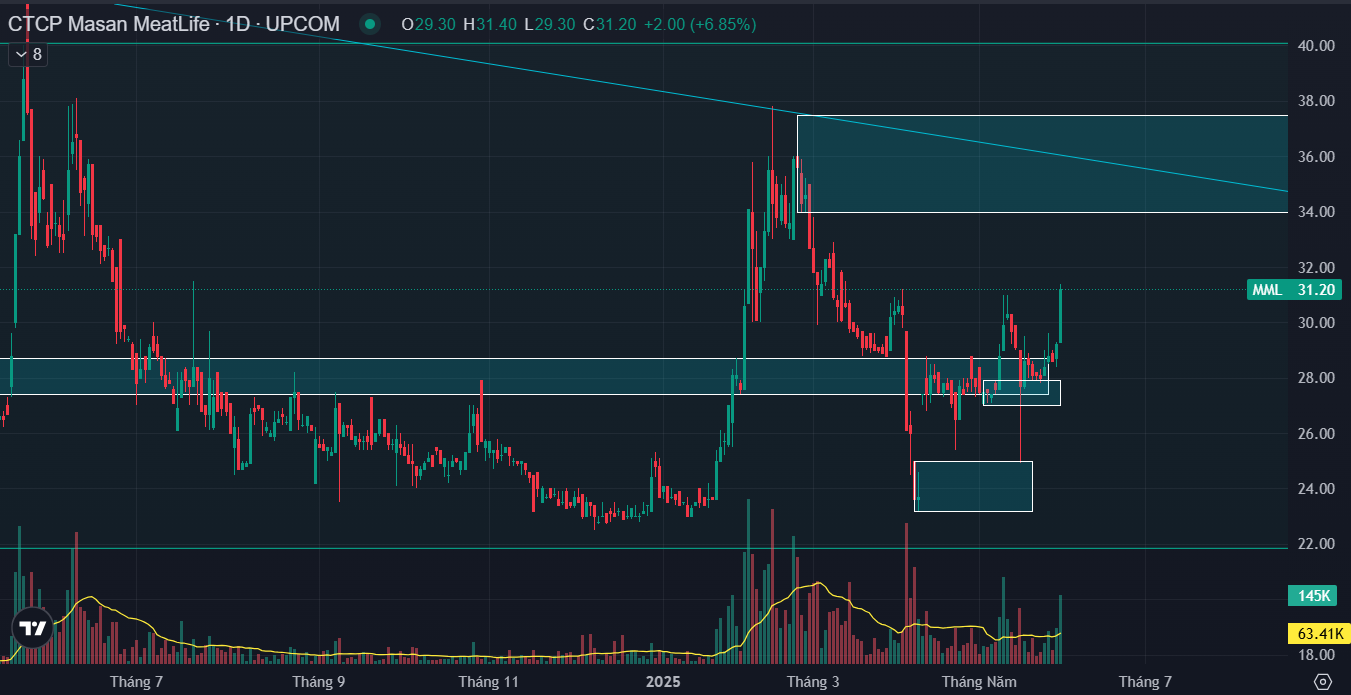The height and width of the screenshot is (695, 1351).
Task: Click the Tháng Năm time axis label
Action: 979,683
